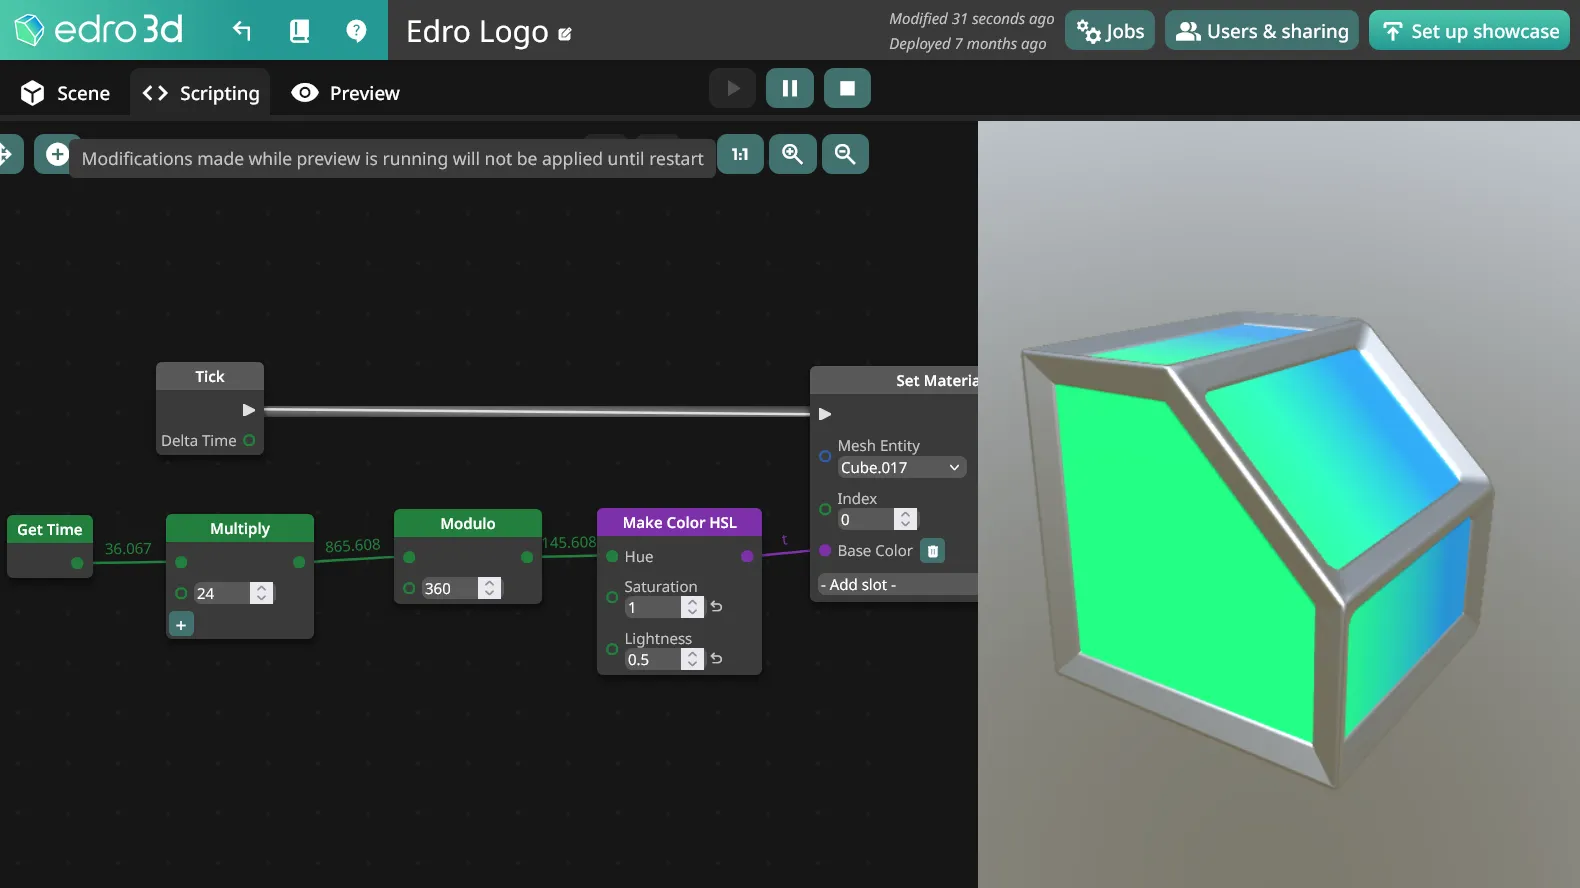
Task: Open the Jobs panel
Action: [1110, 31]
